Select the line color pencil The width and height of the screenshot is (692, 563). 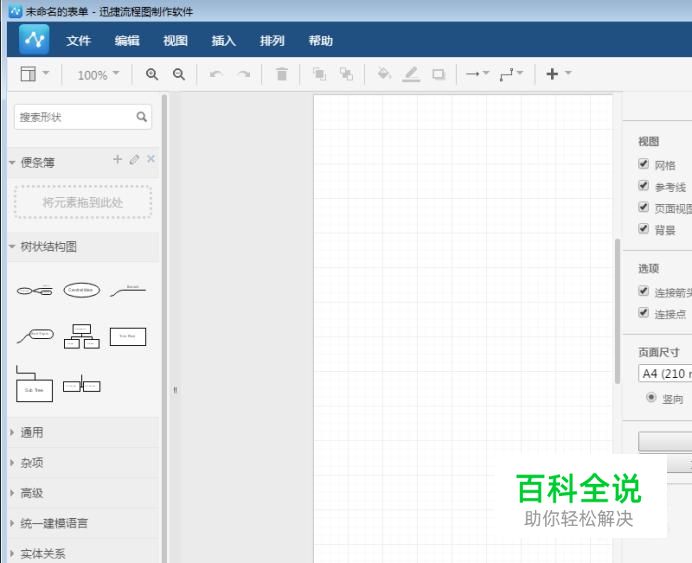pyautogui.click(x=411, y=74)
